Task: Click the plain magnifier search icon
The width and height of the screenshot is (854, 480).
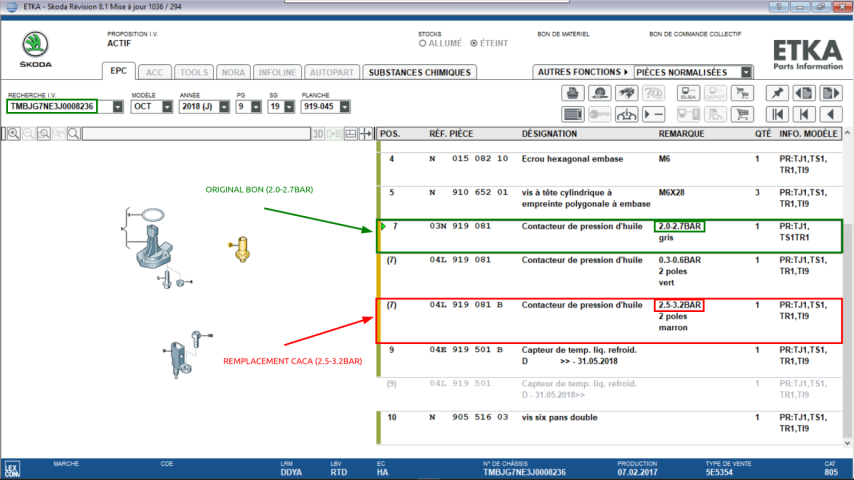Action: coord(74,133)
